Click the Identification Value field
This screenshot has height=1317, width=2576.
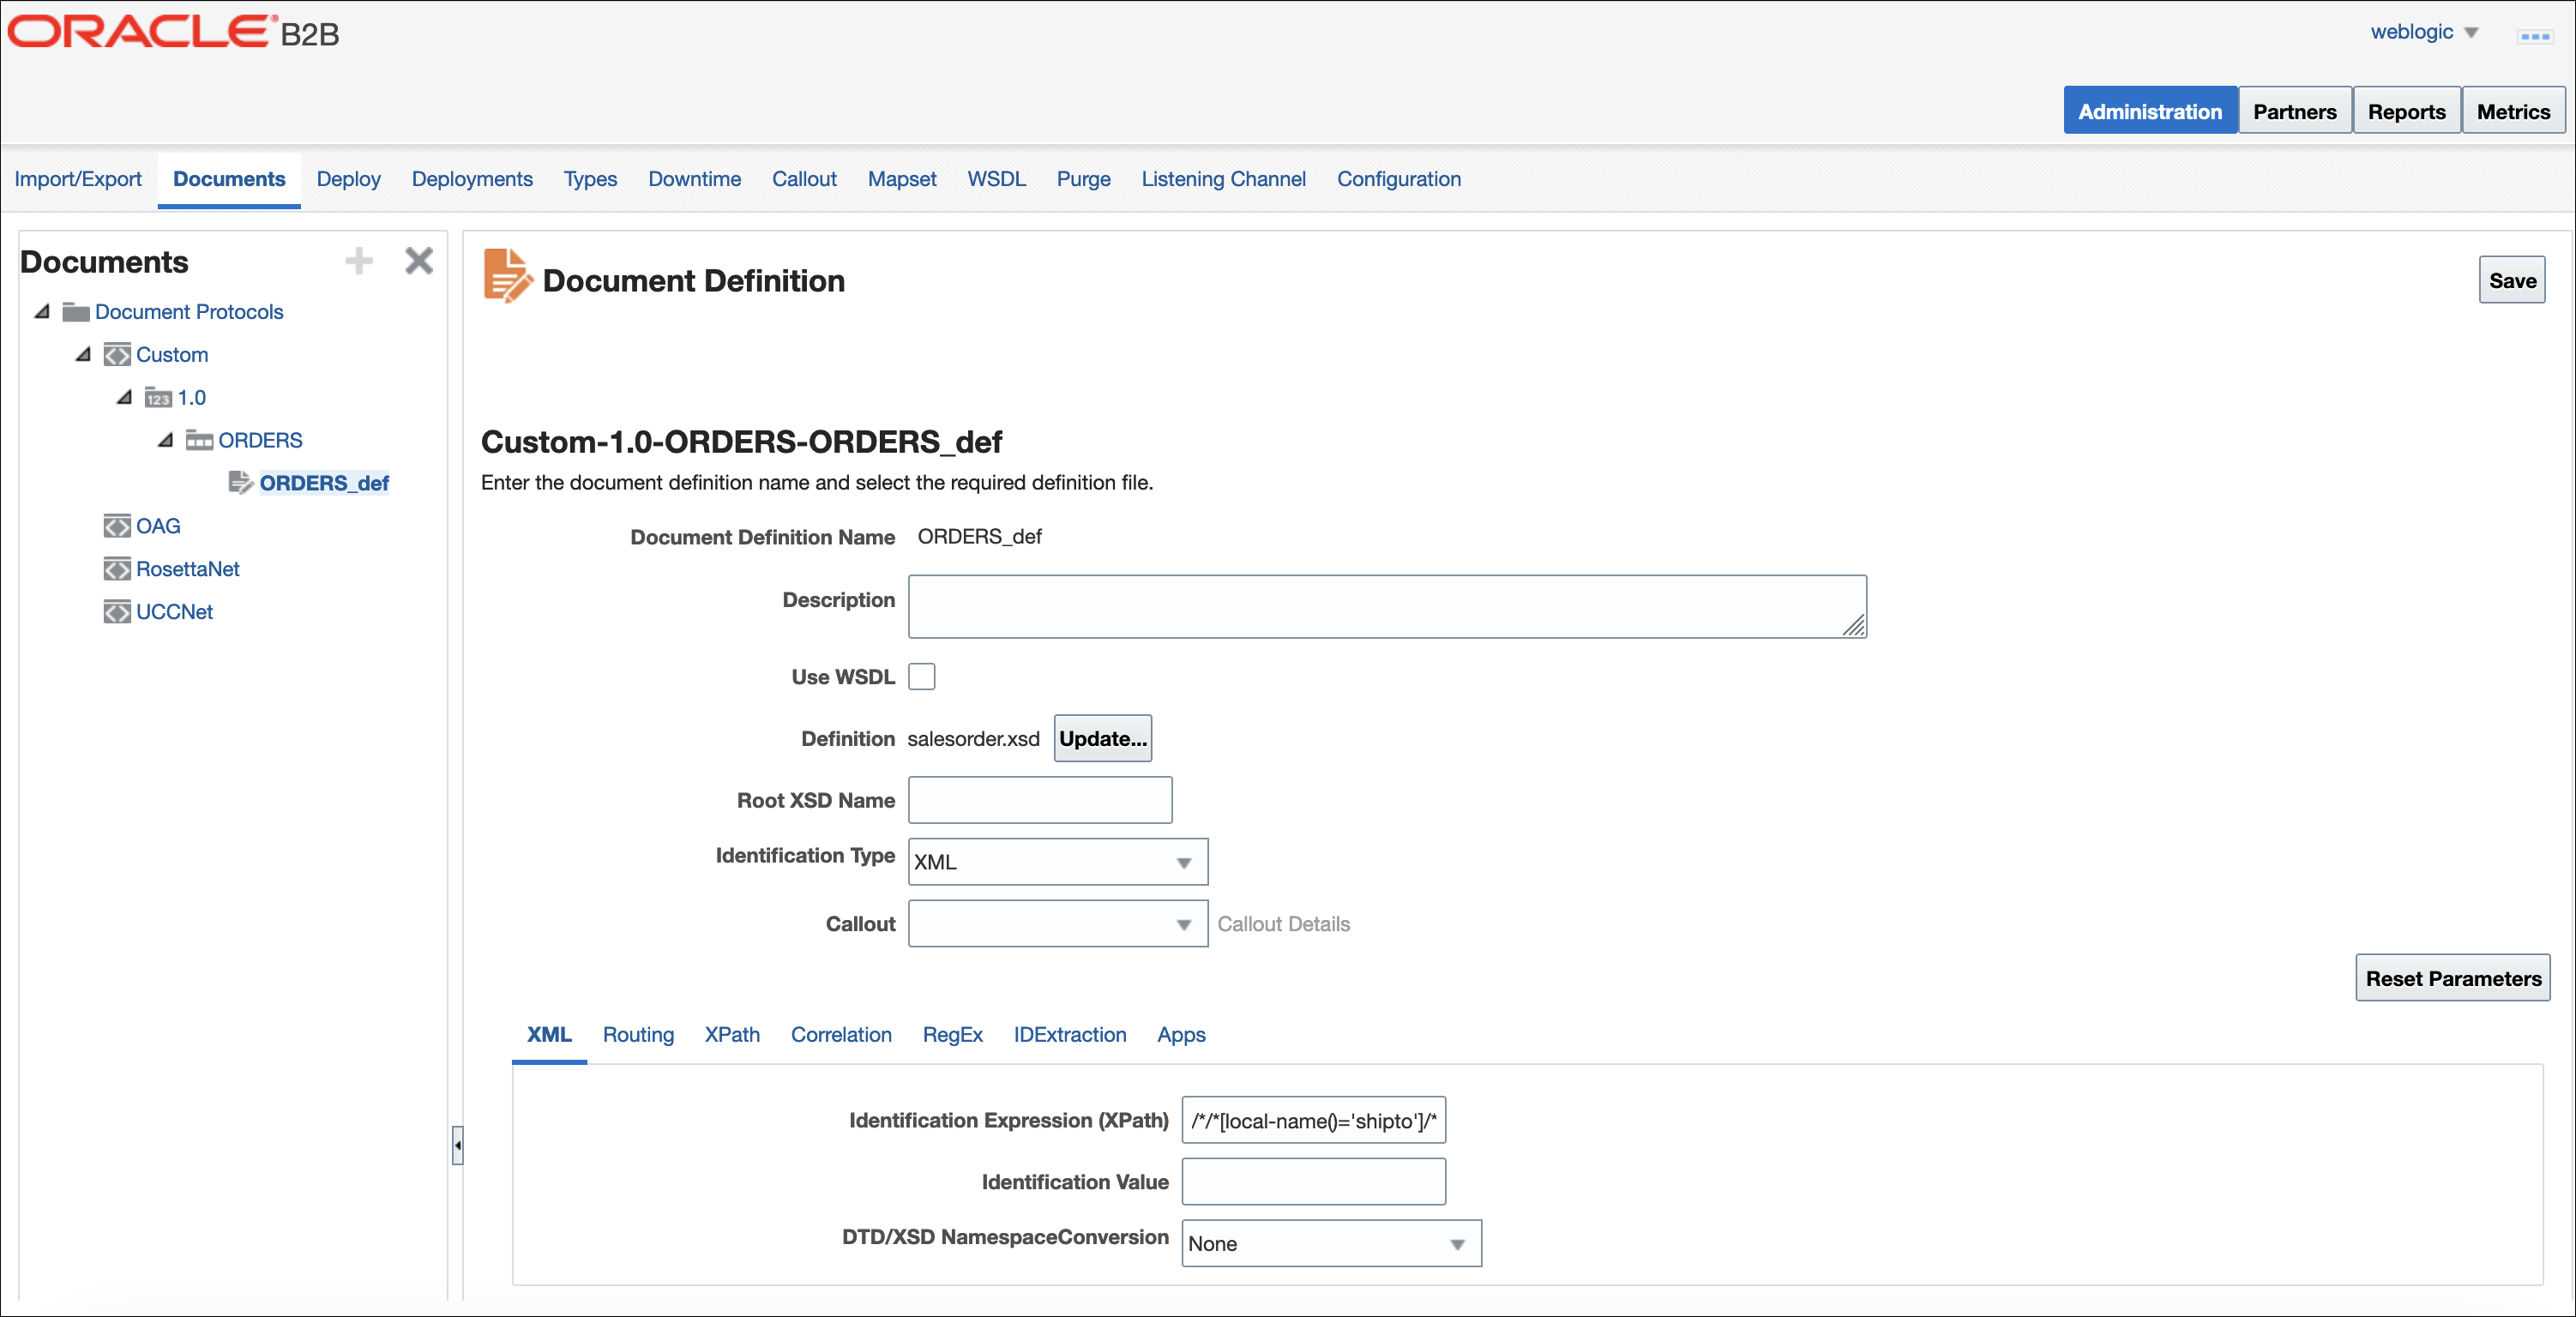point(1313,1183)
